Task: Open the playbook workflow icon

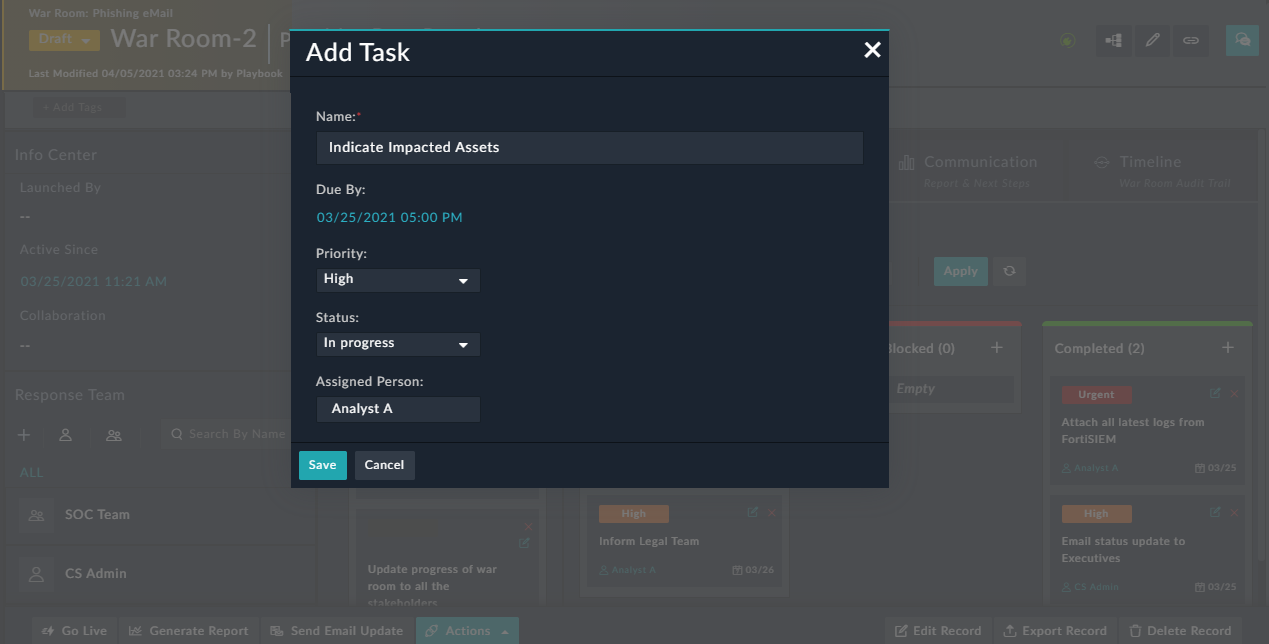Action: (x=1113, y=41)
